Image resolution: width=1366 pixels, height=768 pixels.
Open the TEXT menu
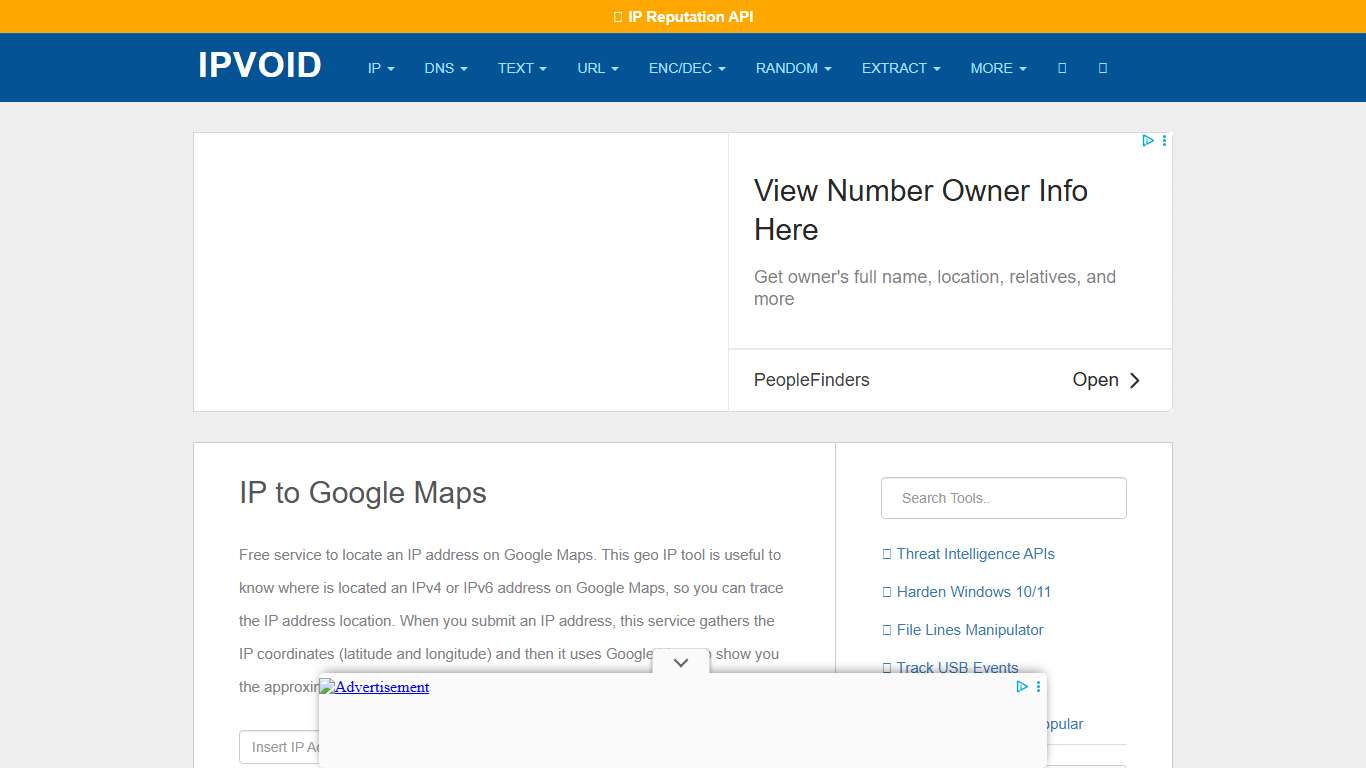coord(522,68)
